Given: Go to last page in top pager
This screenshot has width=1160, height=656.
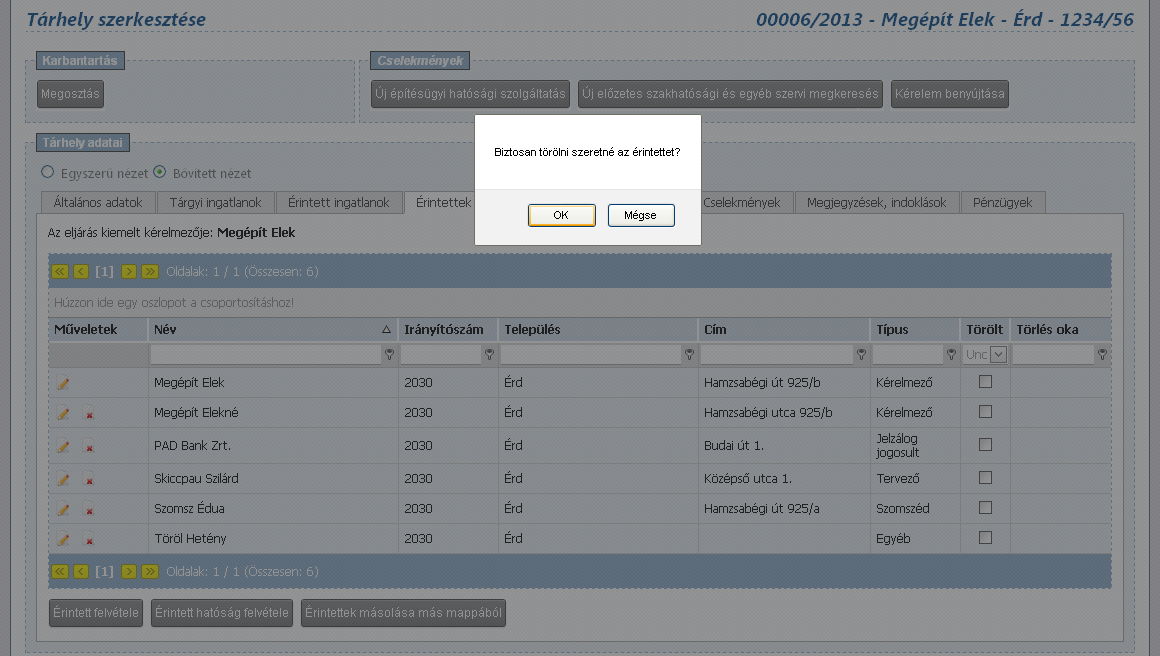Looking at the screenshot, I should click(150, 271).
